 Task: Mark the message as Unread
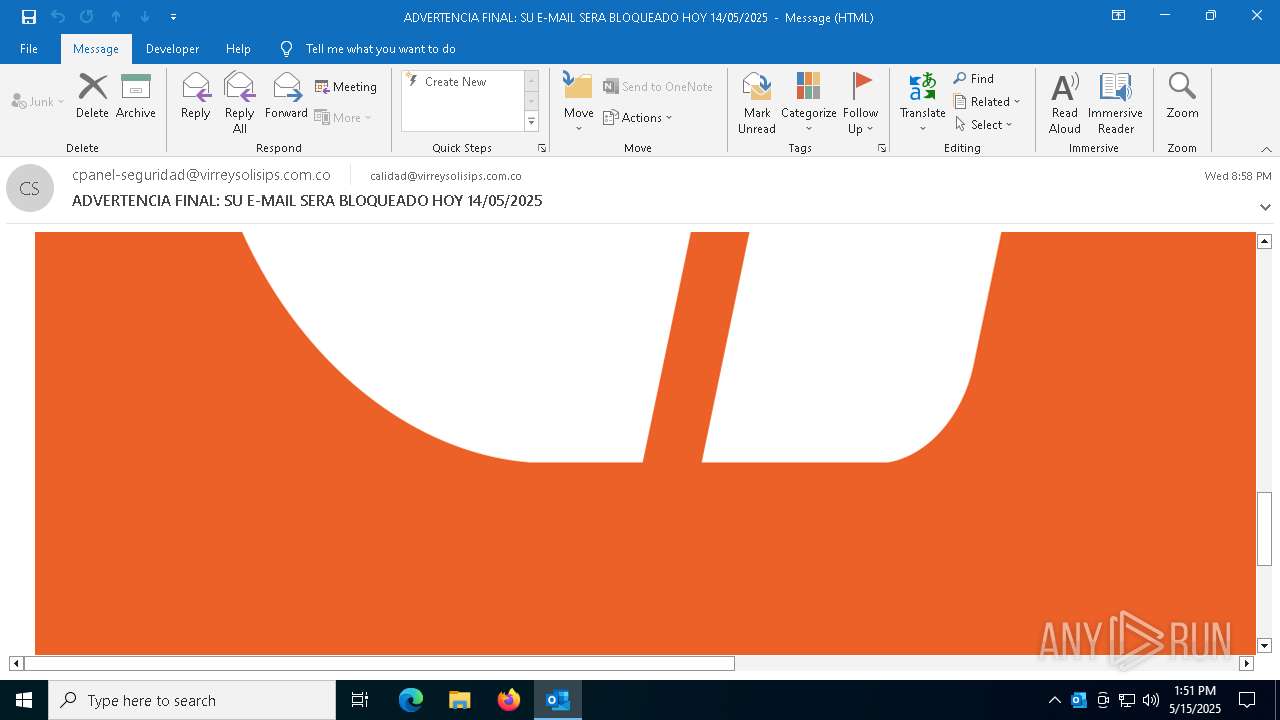(x=757, y=103)
